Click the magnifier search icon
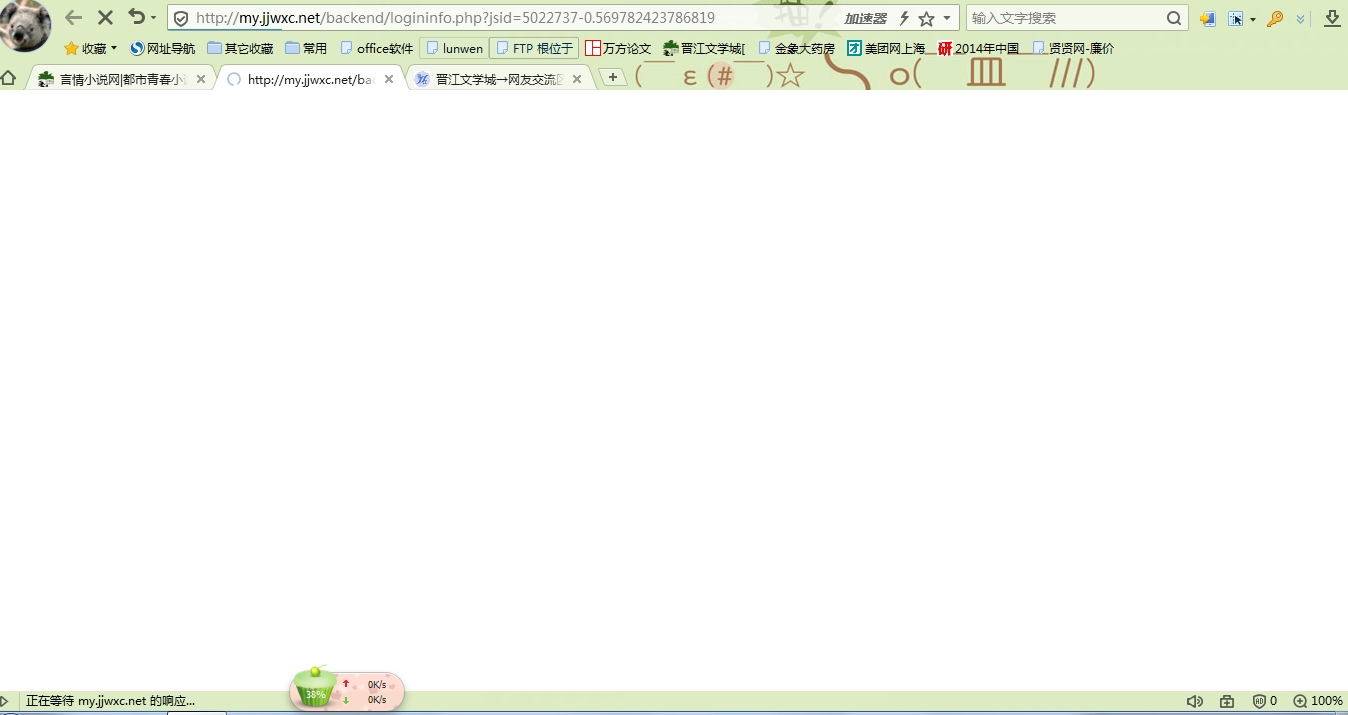This screenshot has height=715, width=1348. (x=1174, y=18)
